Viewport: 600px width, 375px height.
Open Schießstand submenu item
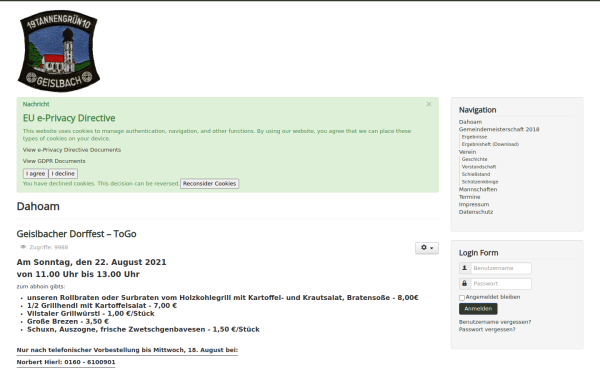476,174
